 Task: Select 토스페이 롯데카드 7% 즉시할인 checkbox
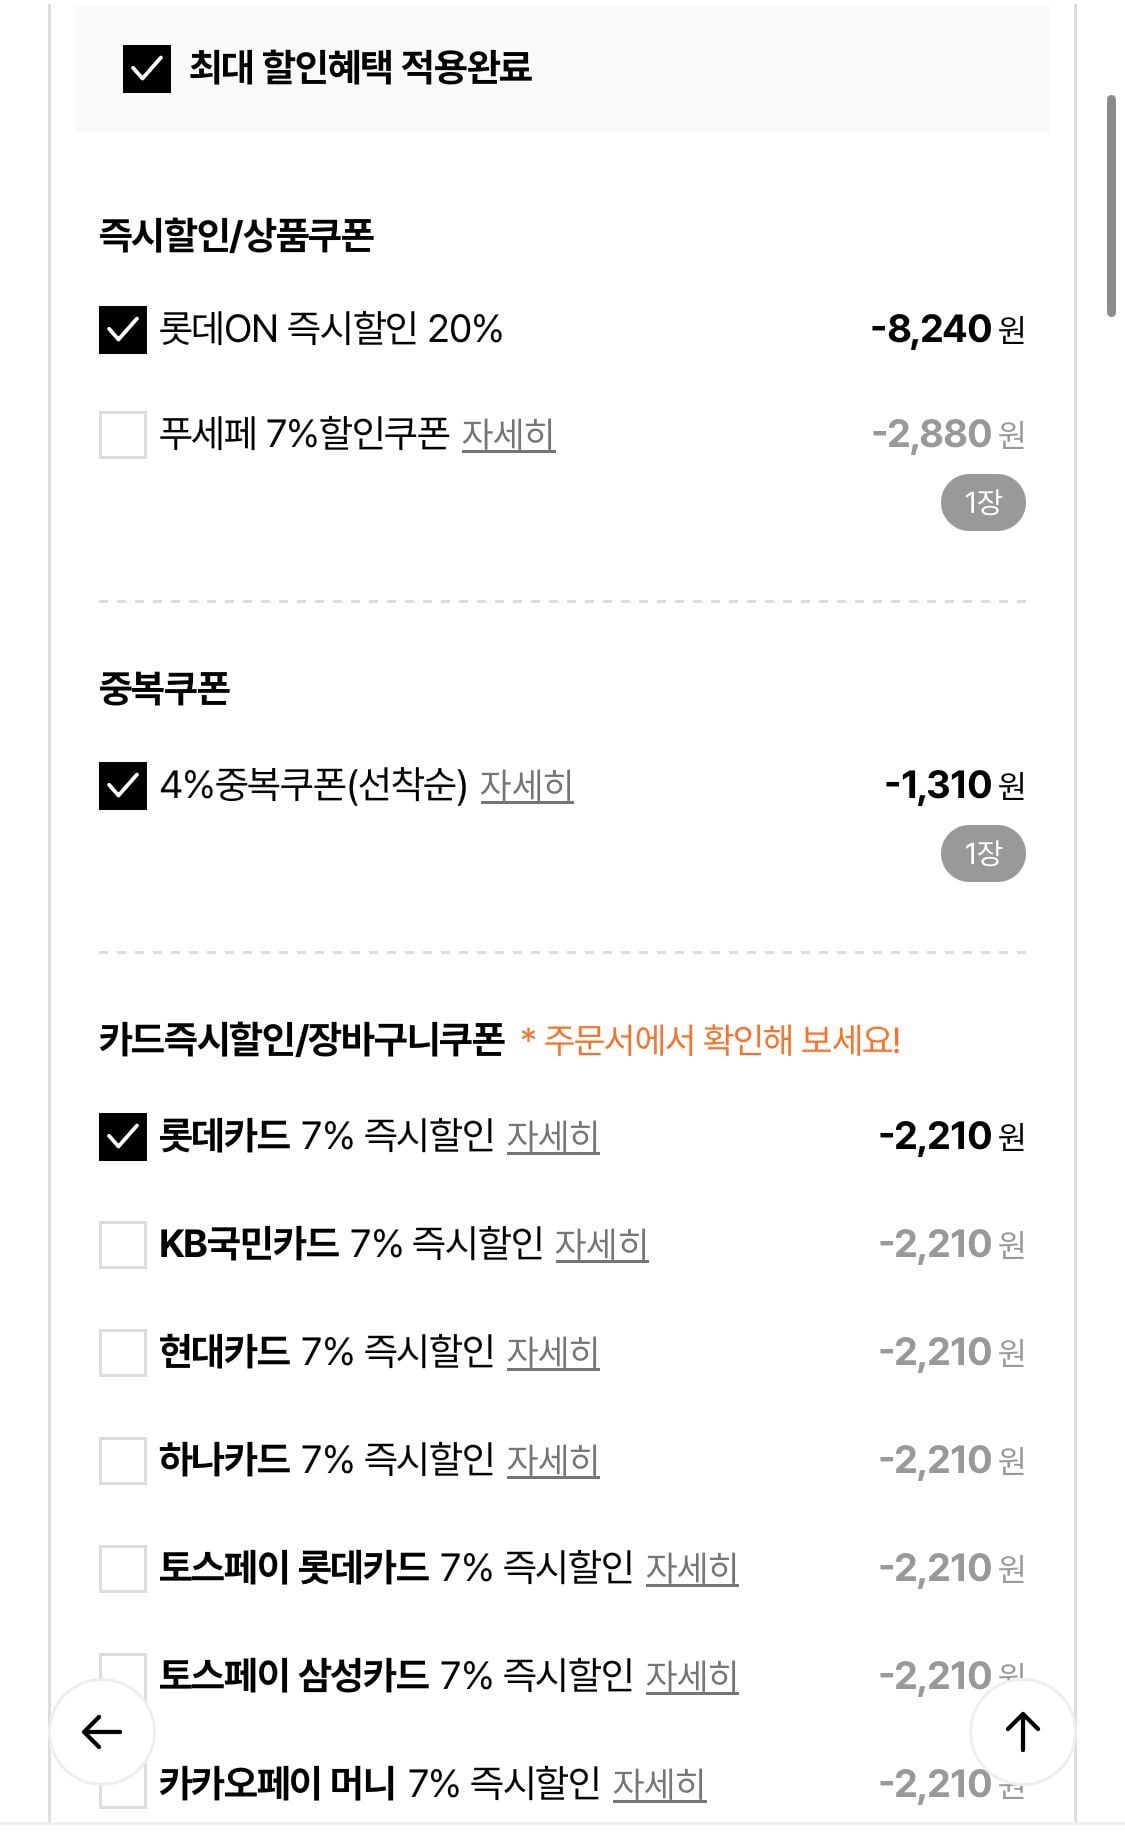pos(122,1569)
